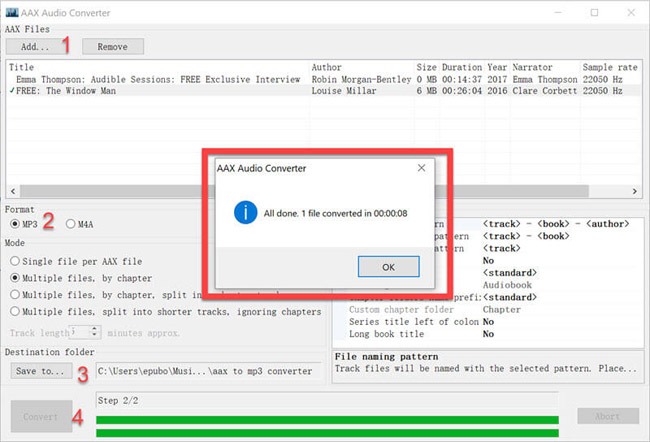The image size is (650, 442).
Task: Minimize the AAX Audio Converter main window
Action: click(558, 12)
